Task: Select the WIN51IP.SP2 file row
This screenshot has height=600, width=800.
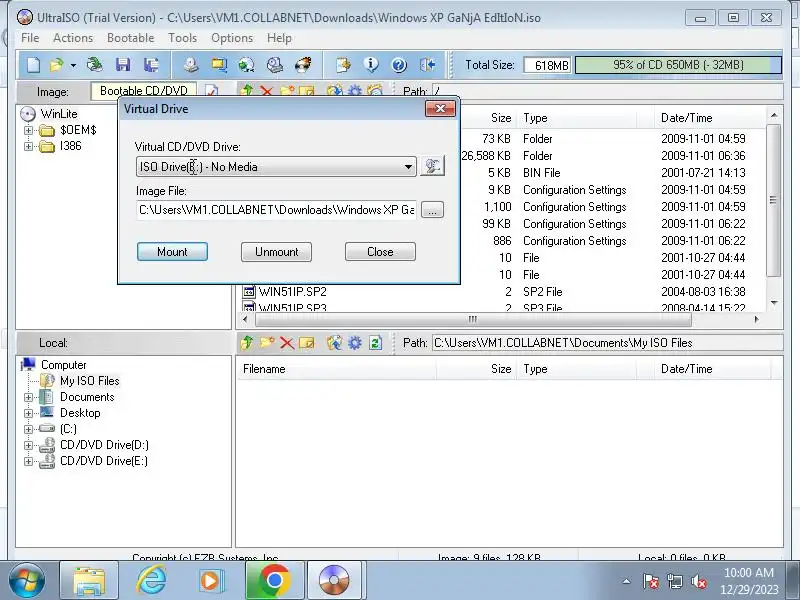Action: point(292,292)
